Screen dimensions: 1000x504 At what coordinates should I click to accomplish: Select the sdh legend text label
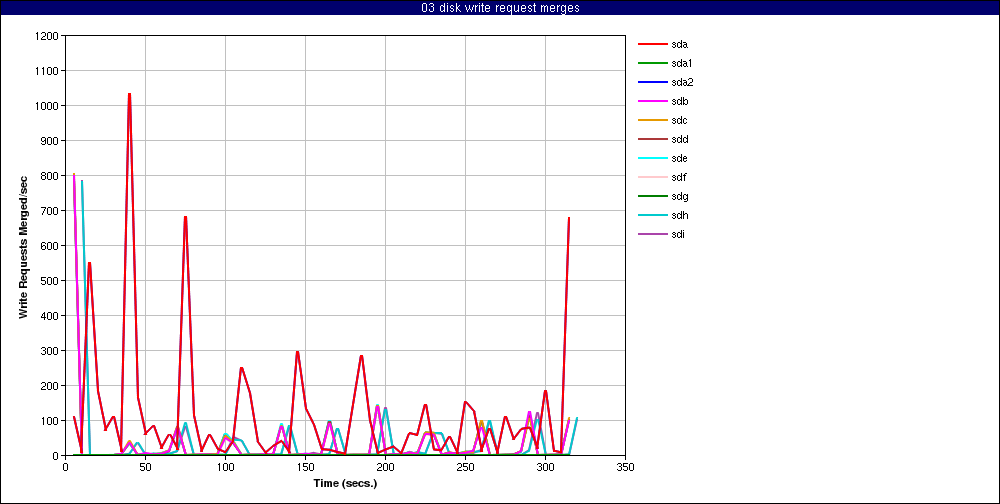pos(679,215)
